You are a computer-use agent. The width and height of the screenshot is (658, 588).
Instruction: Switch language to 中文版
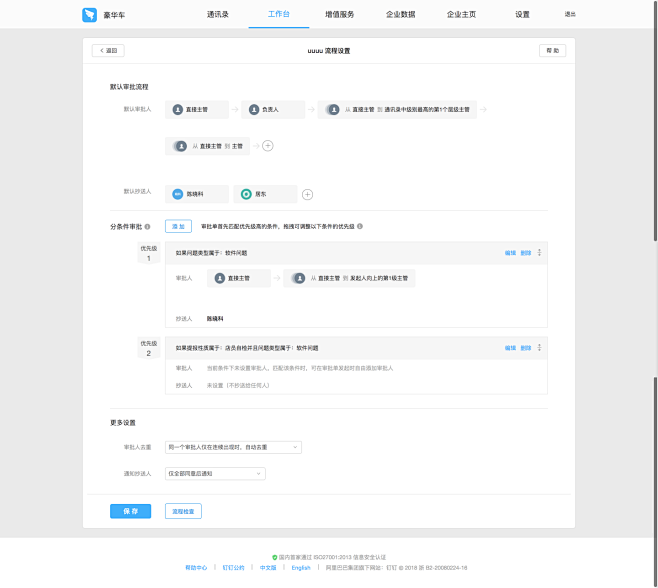point(268,567)
